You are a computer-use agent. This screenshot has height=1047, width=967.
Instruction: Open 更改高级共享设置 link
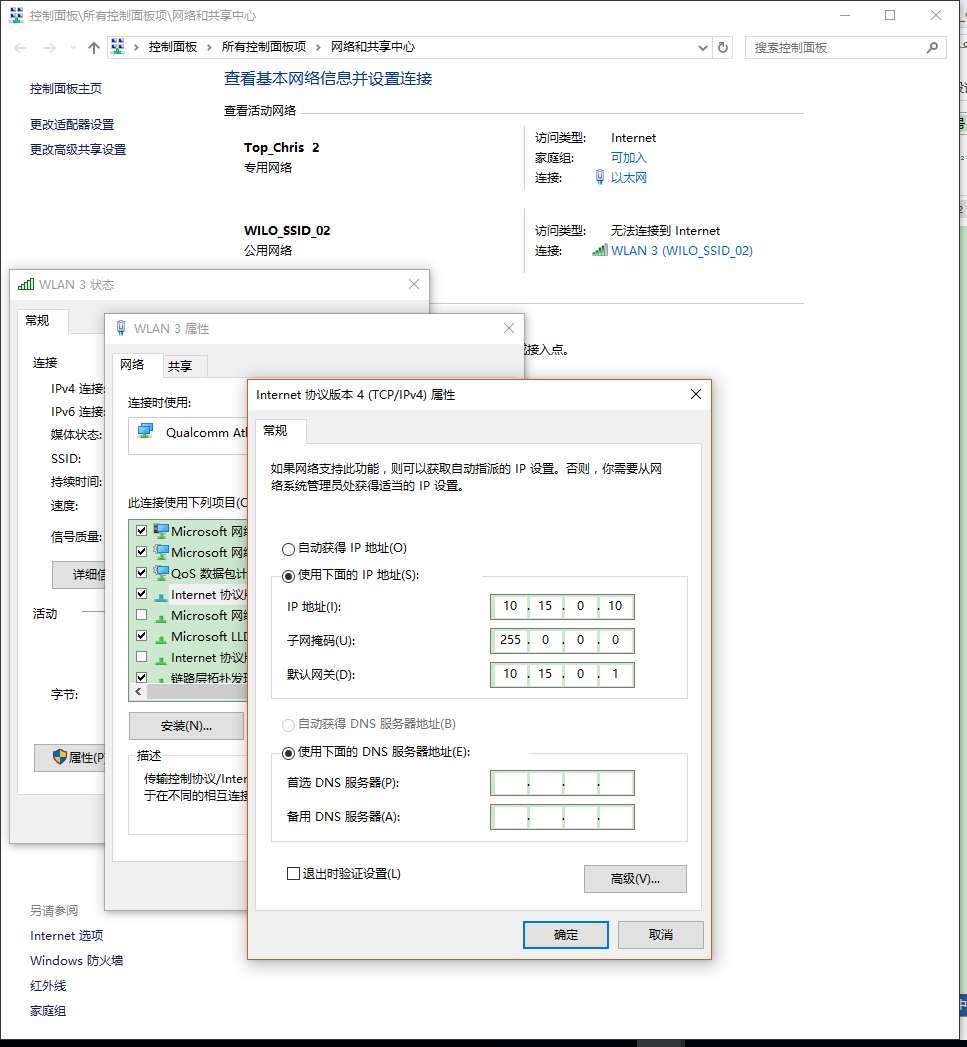pyautogui.click(x=78, y=149)
